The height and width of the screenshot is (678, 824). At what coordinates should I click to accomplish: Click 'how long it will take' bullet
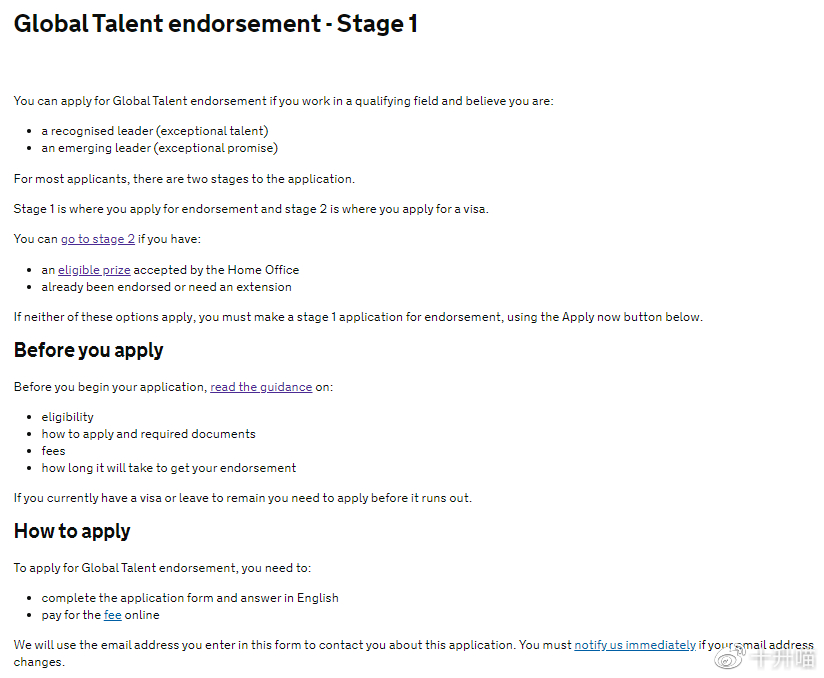tap(169, 468)
